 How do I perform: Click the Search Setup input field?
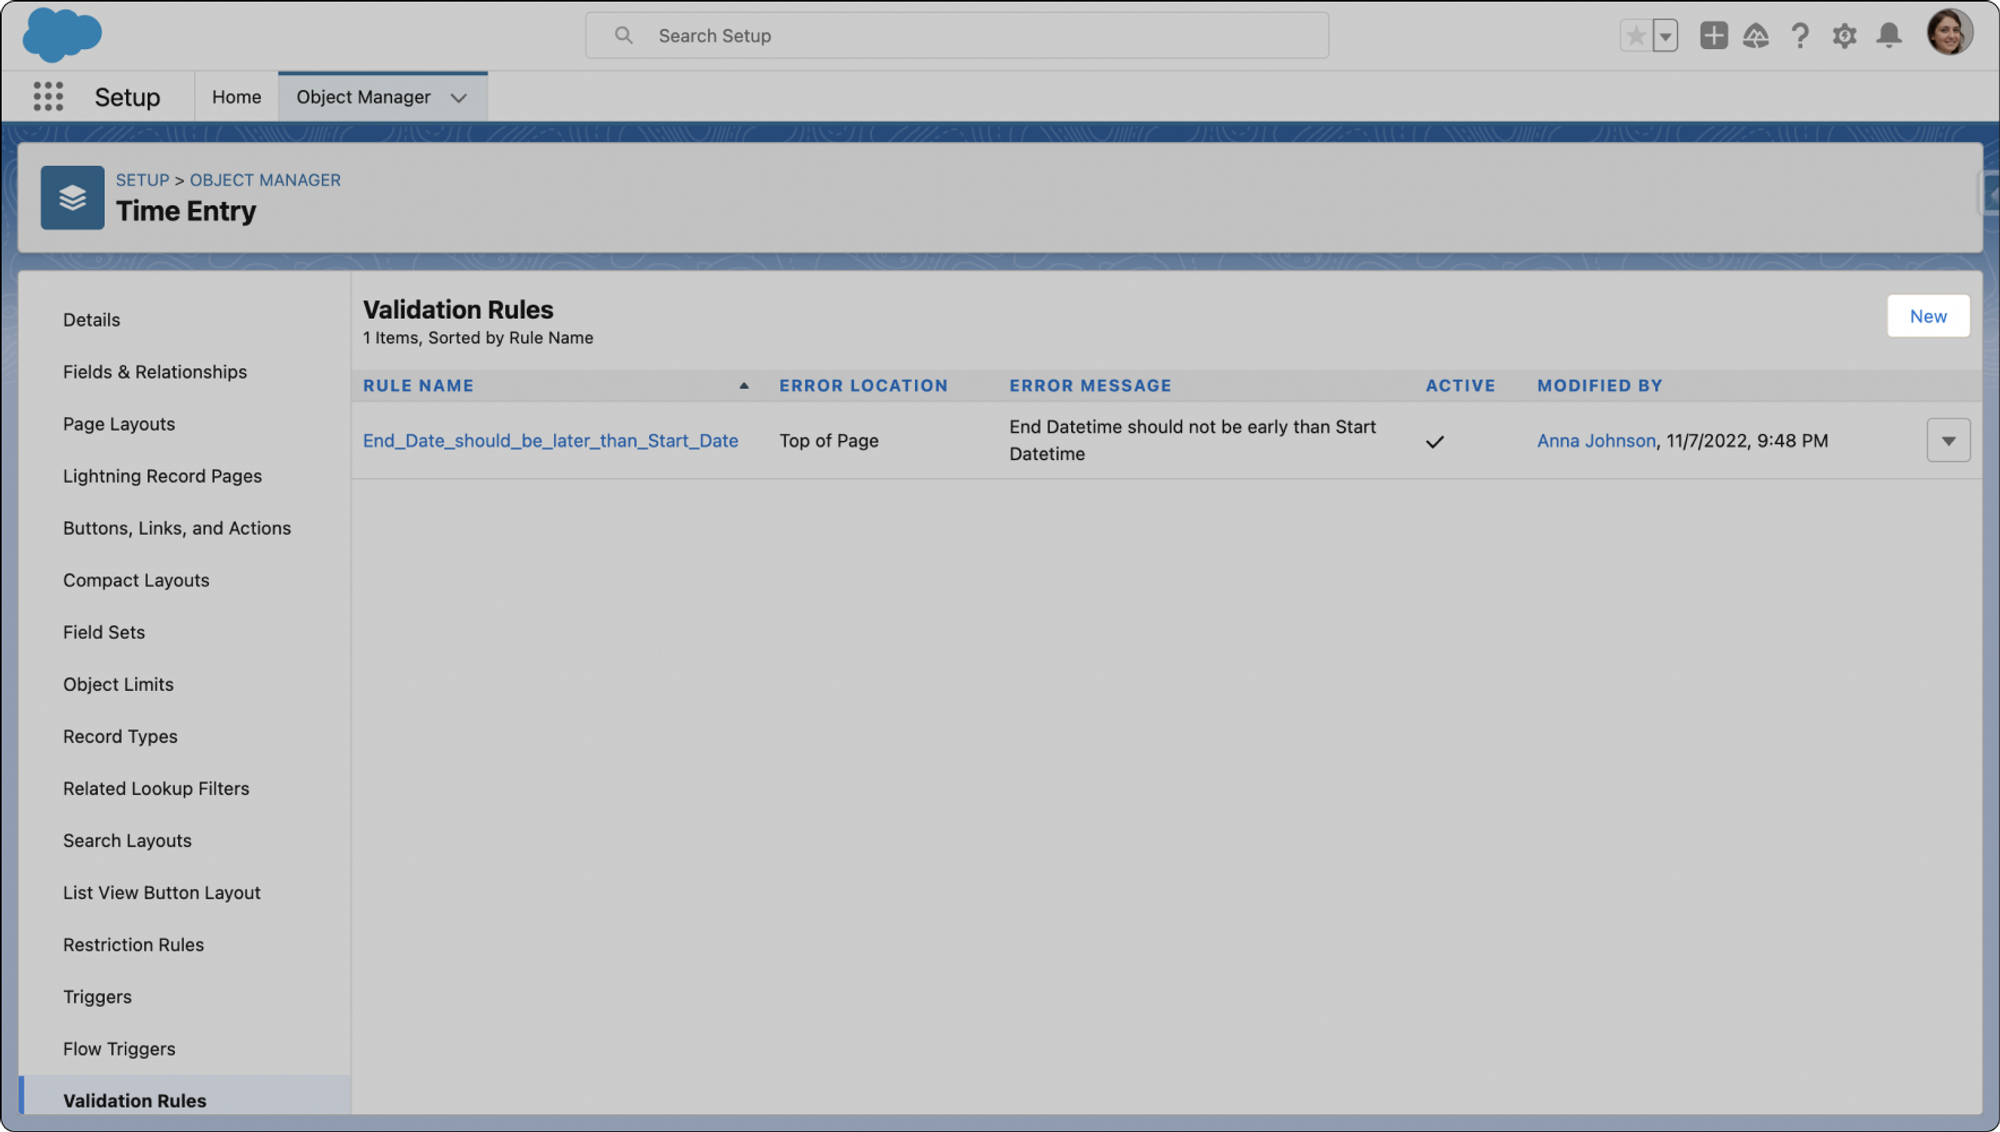coord(957,36)
